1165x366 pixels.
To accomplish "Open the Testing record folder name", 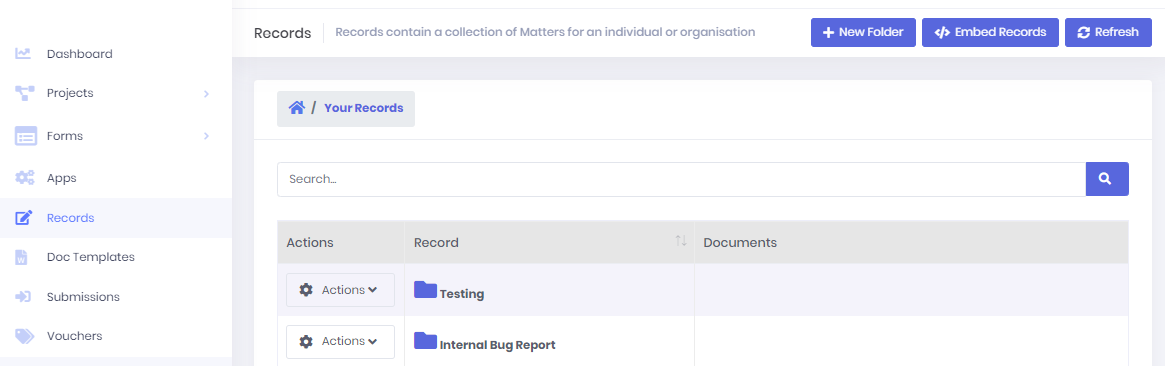I will [x=462, y=294].
